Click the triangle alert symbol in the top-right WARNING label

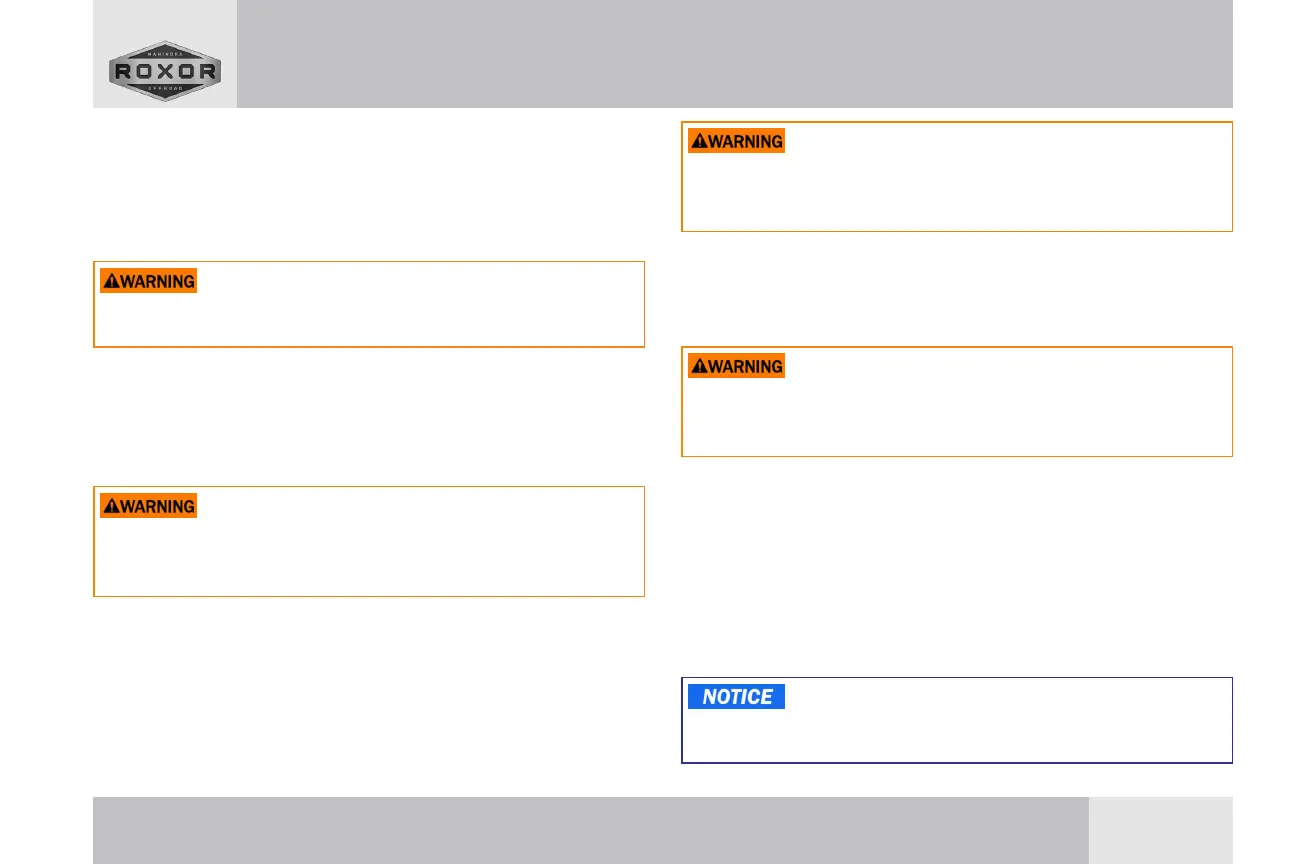click(x=699, y=141)
